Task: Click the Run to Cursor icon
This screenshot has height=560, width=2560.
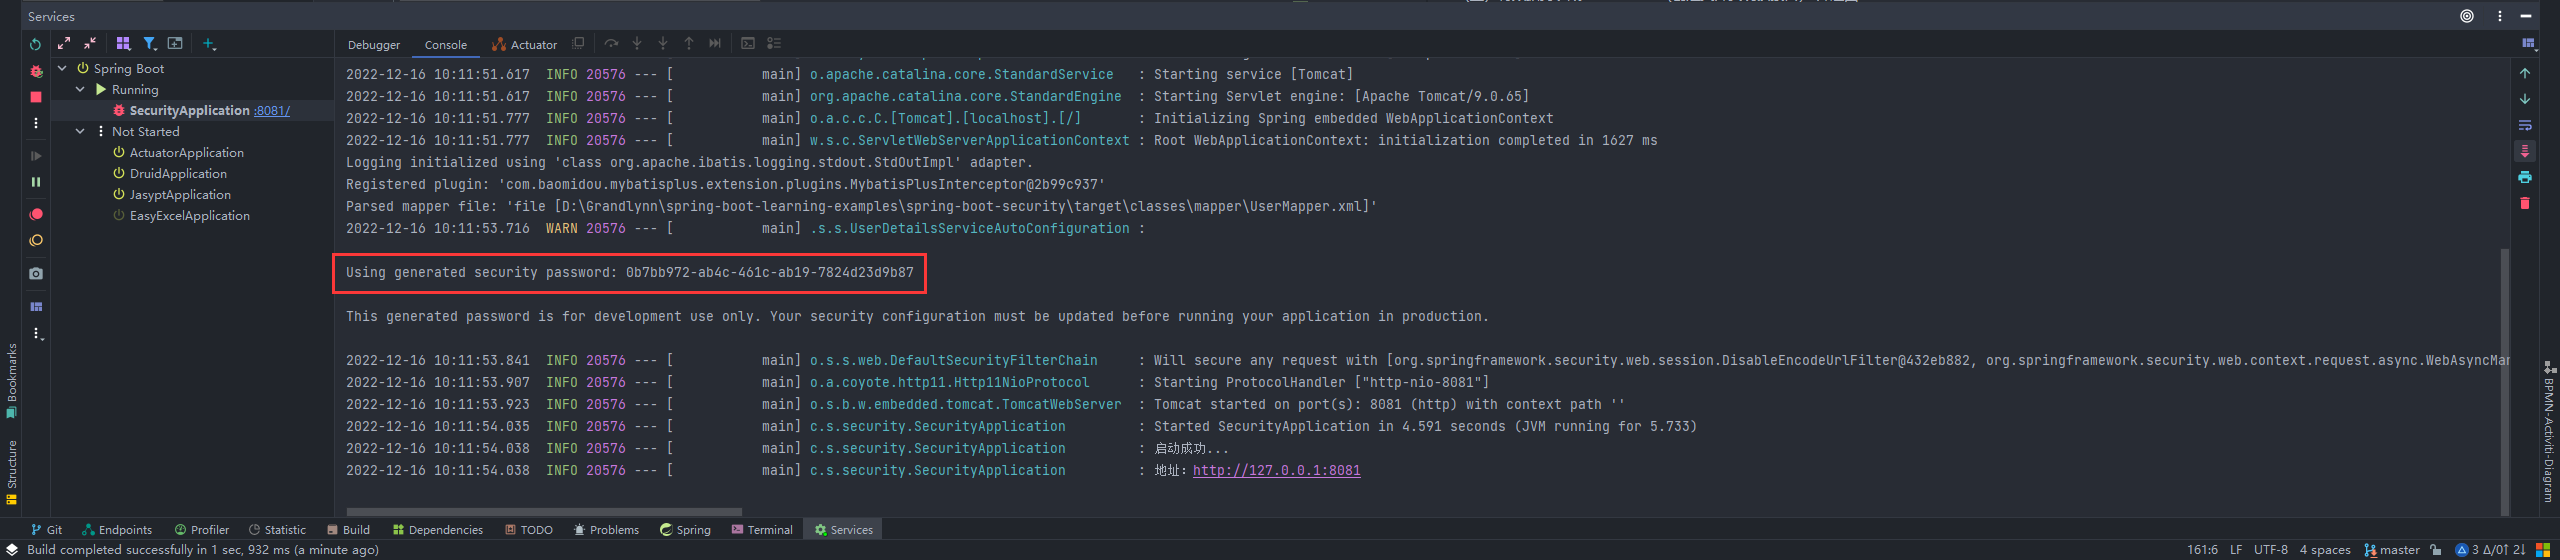Action: tap(715, 43)
